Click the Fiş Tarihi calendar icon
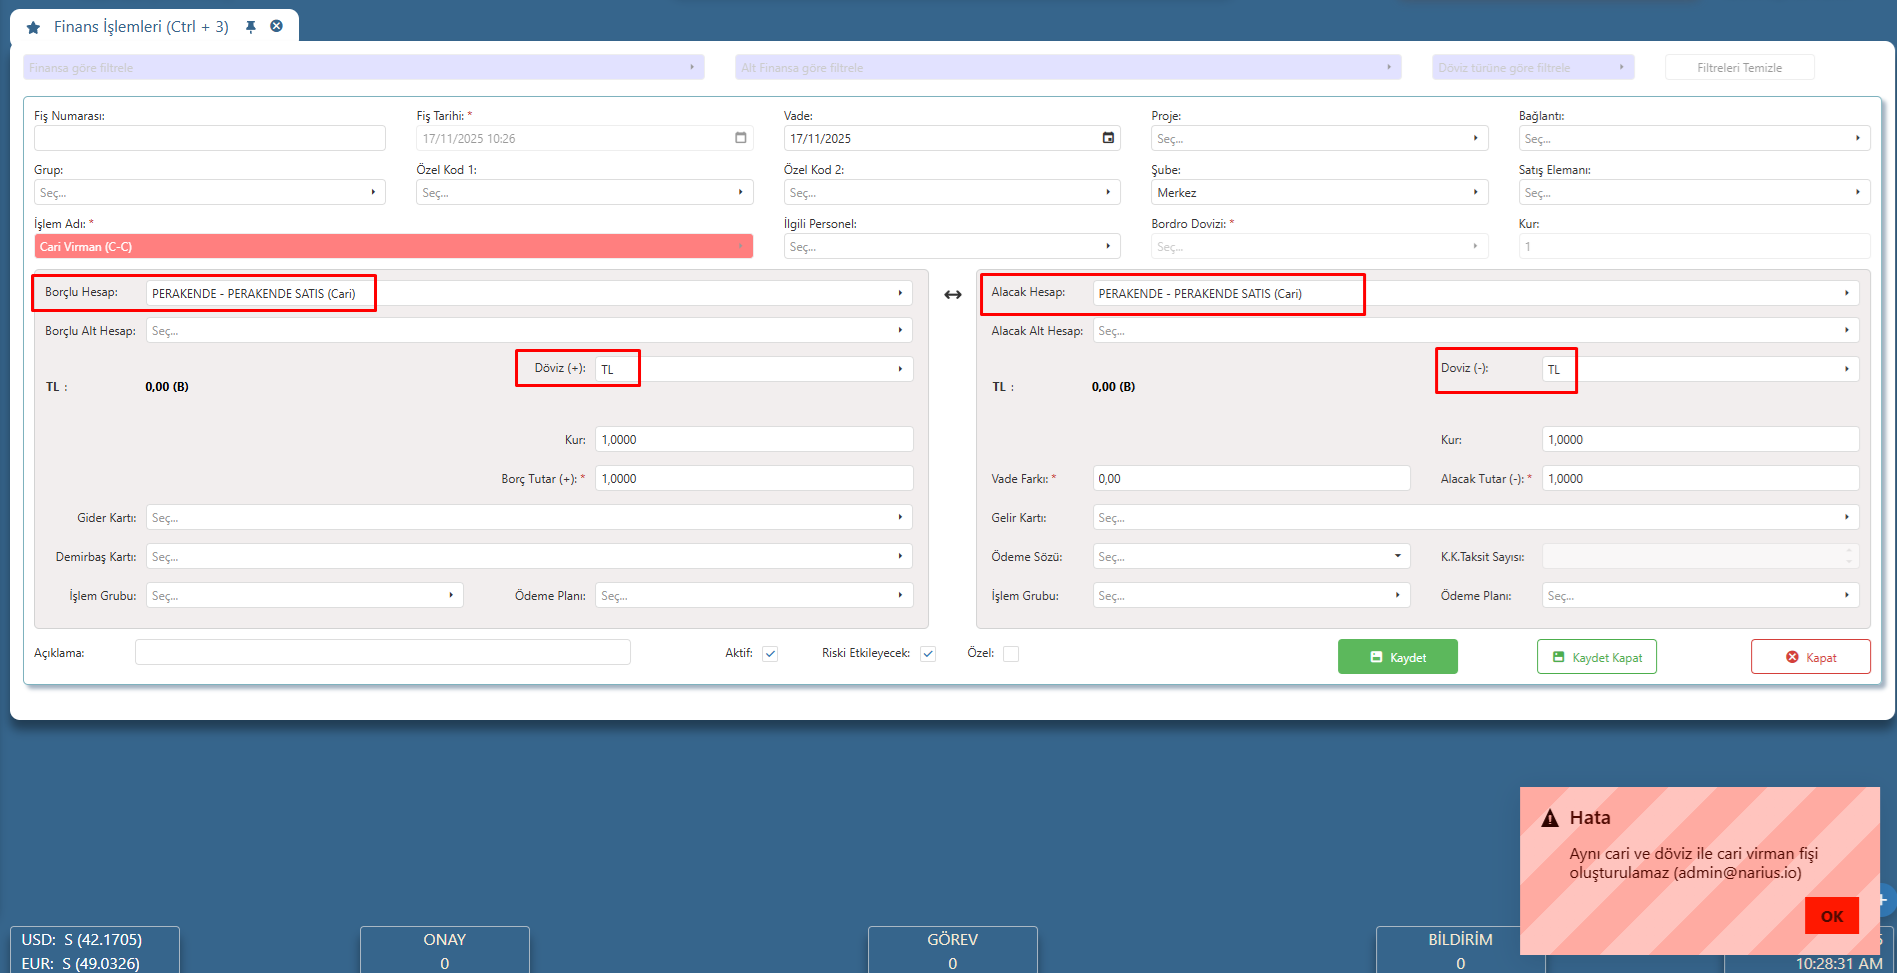The height and width of the screenshot is (973, 1897). pos(741,138)
